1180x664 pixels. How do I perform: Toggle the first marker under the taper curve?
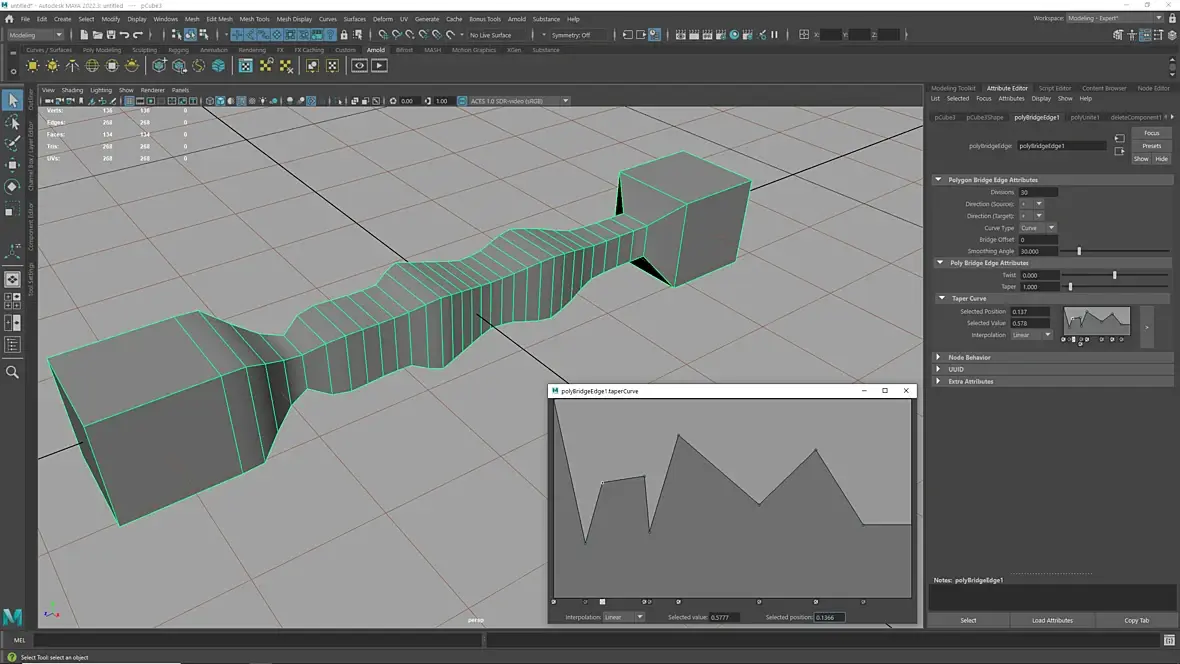click(553, 602)
